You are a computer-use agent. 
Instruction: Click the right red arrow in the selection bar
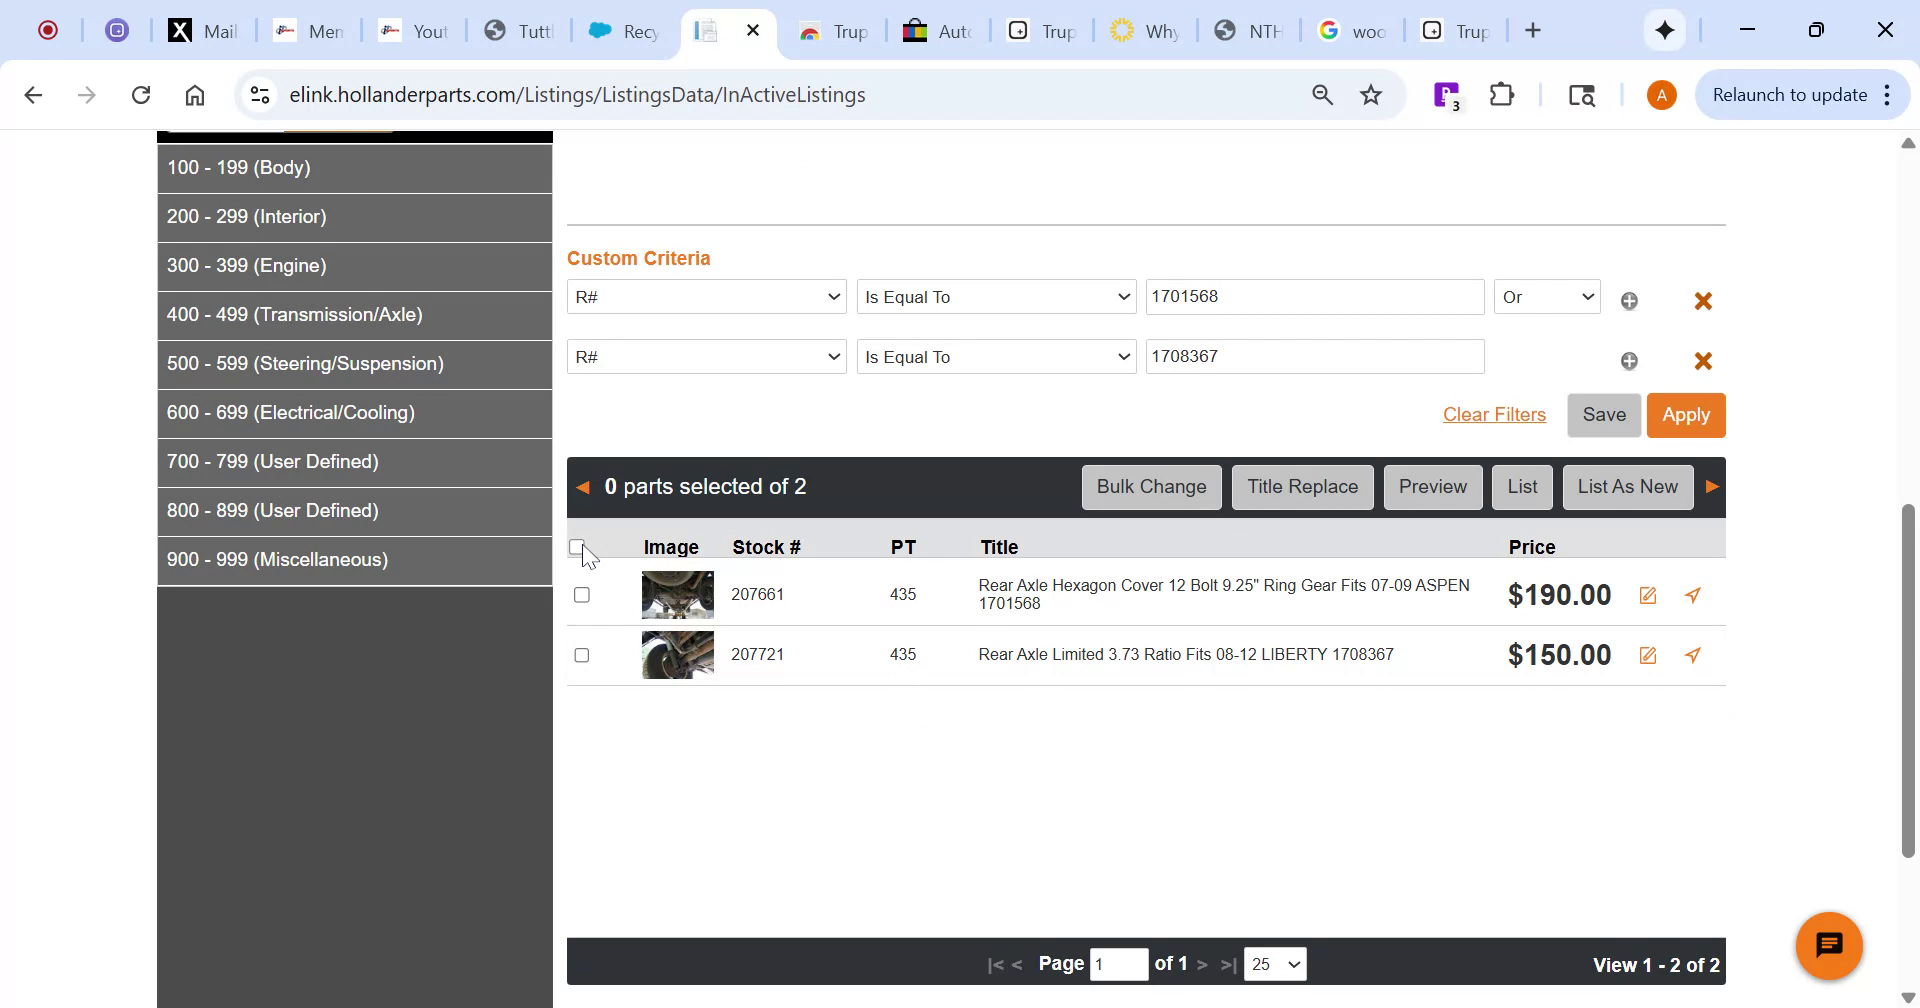(x=1712, y=486)
